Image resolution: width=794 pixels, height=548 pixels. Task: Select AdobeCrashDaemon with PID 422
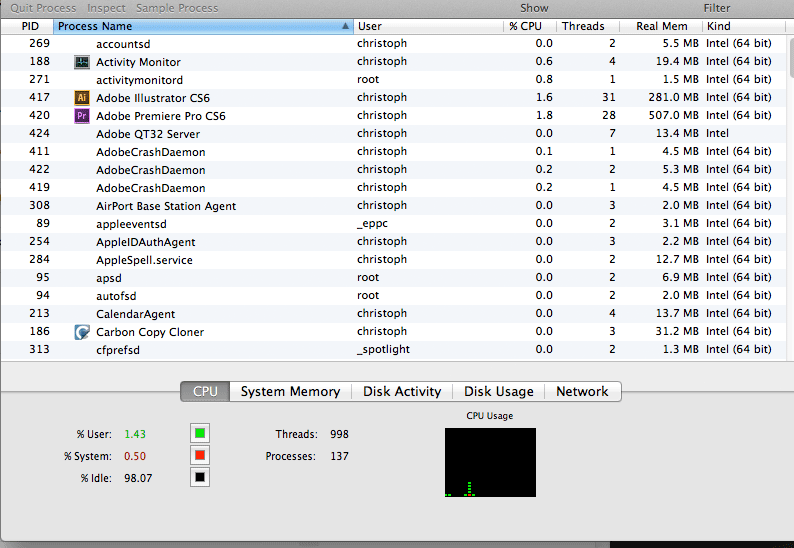[393, 170]
